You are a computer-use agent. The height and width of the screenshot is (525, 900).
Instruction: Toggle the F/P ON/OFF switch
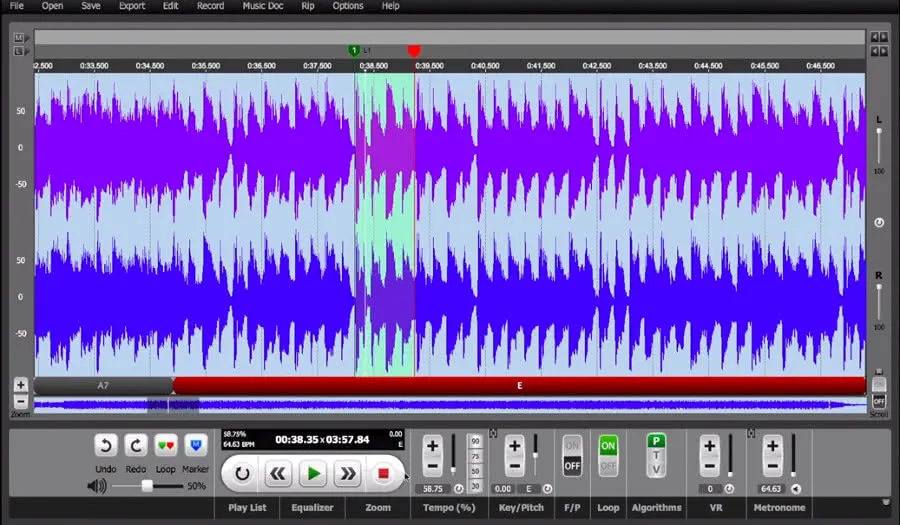[572, 455]
